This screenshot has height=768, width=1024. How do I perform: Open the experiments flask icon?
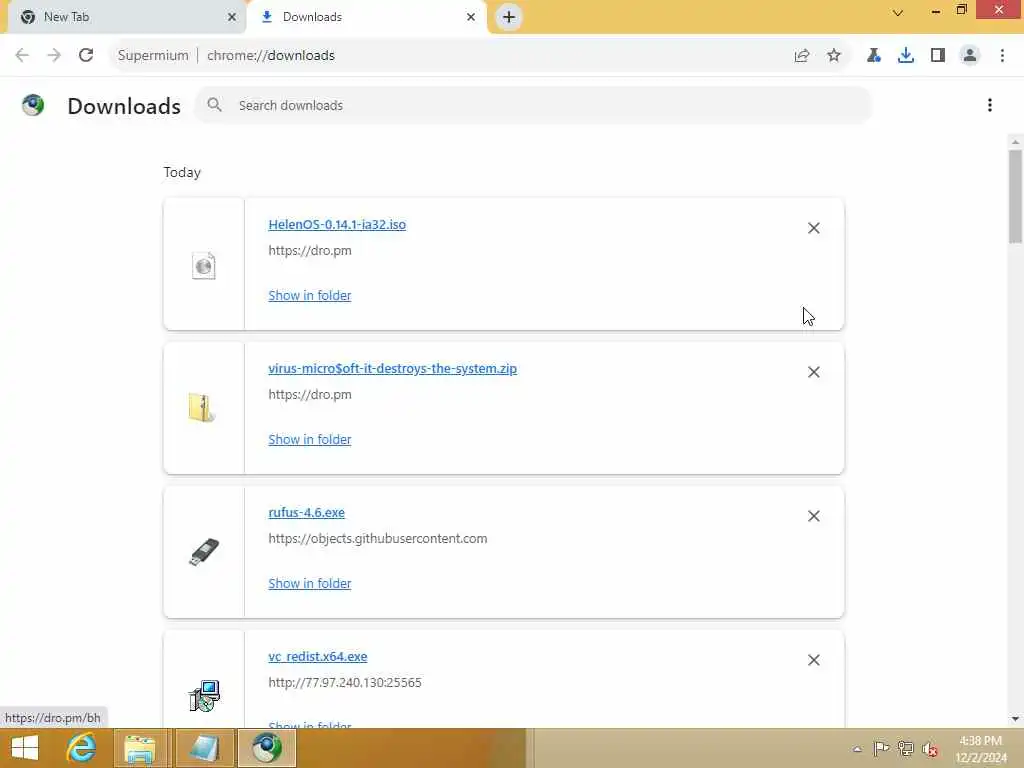coord(874,56)
